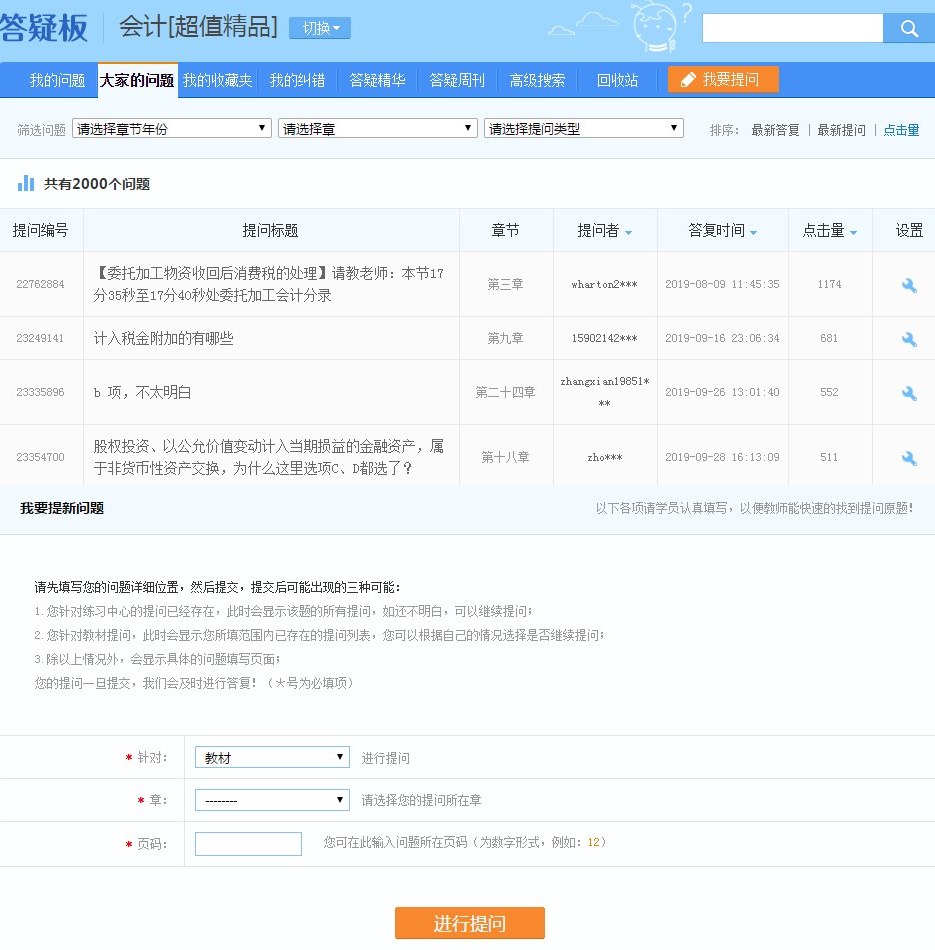Click the search magnifier icon
The image size is (935, 950).
click(908, 29)
